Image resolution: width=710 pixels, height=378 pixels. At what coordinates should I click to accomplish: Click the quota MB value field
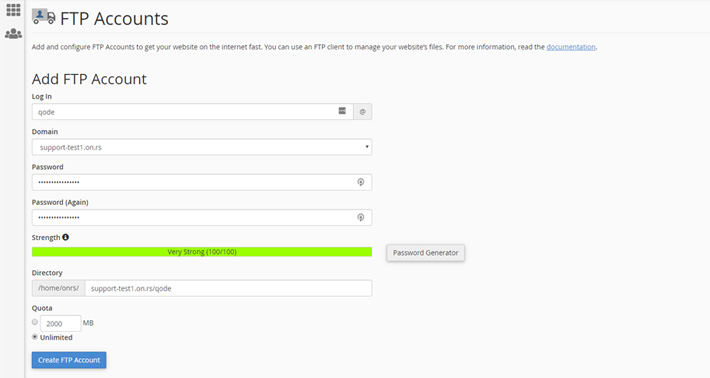(61, 323)
